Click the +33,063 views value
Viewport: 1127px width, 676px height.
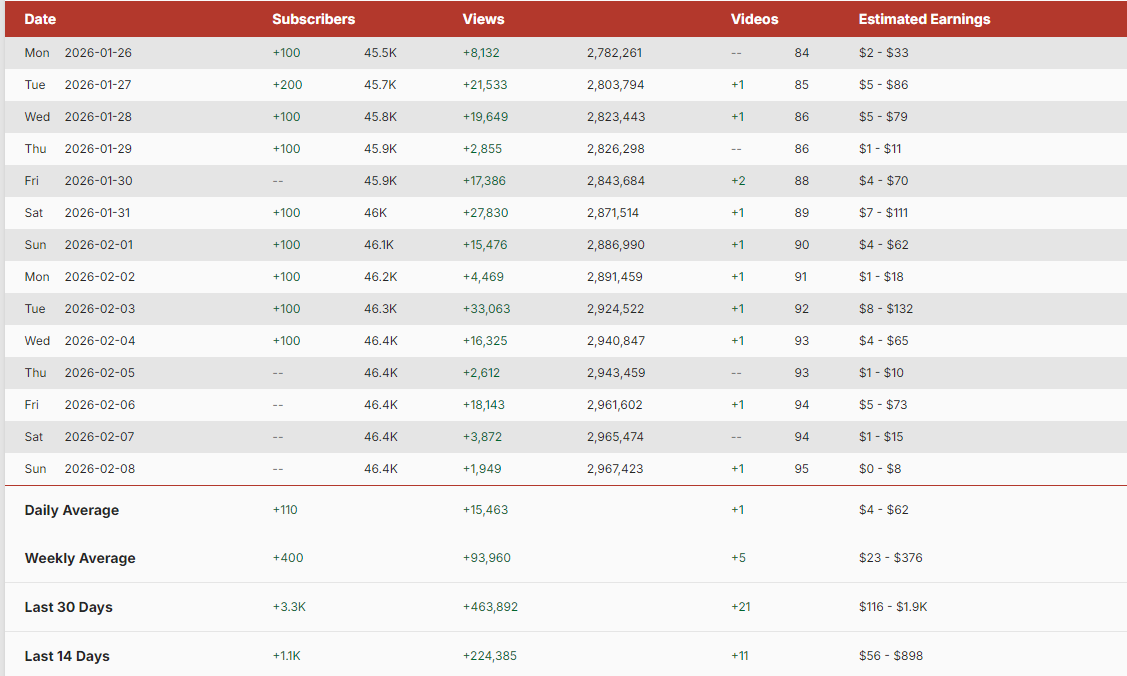coord(486,309)
